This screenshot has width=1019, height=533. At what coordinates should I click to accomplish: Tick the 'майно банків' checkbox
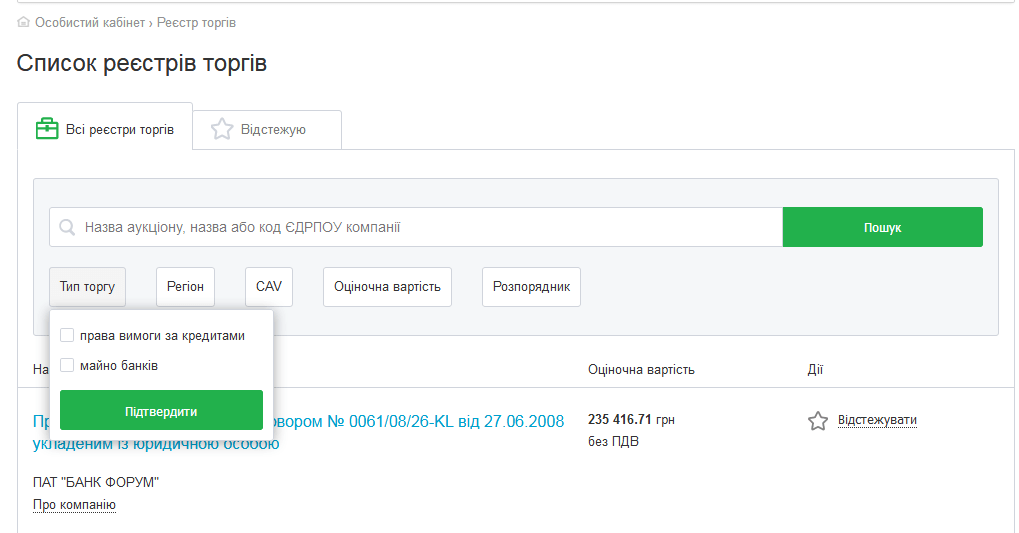click(67, 366)
